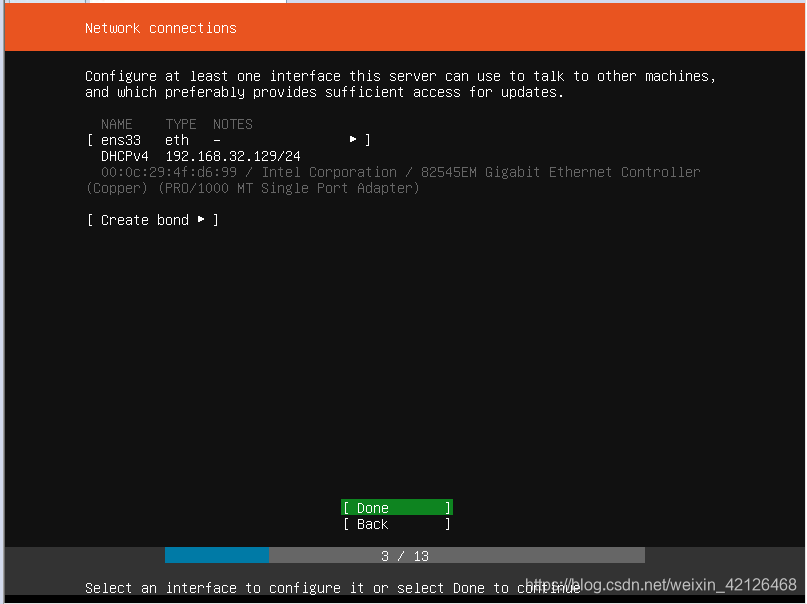807x604 pixels.
Task: Open the Create bond option
Action: (x=152, y=220)
